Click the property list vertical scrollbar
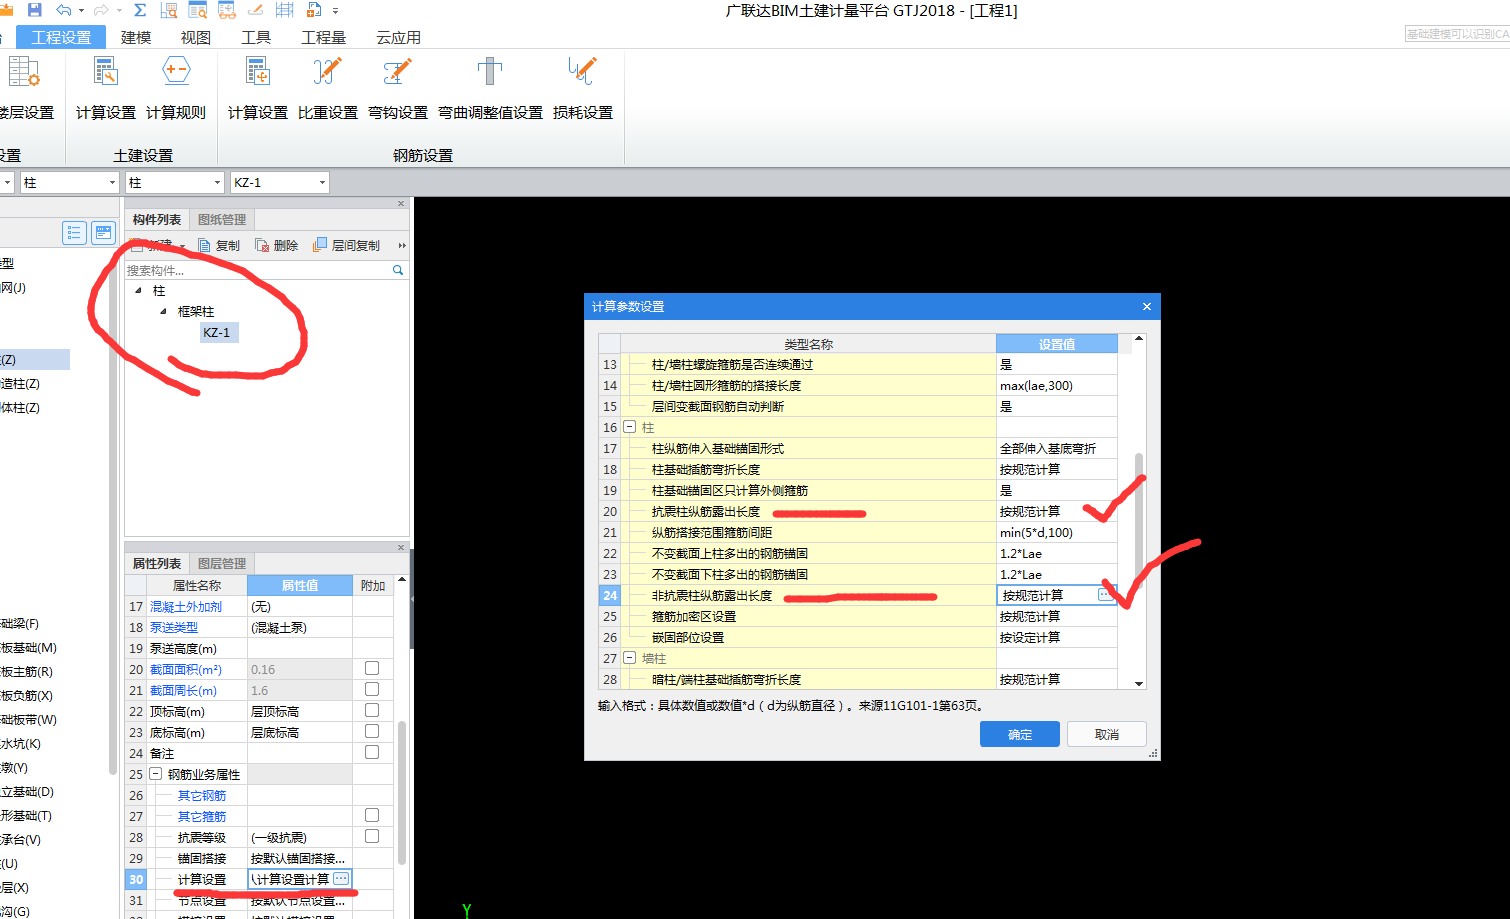 402,792
